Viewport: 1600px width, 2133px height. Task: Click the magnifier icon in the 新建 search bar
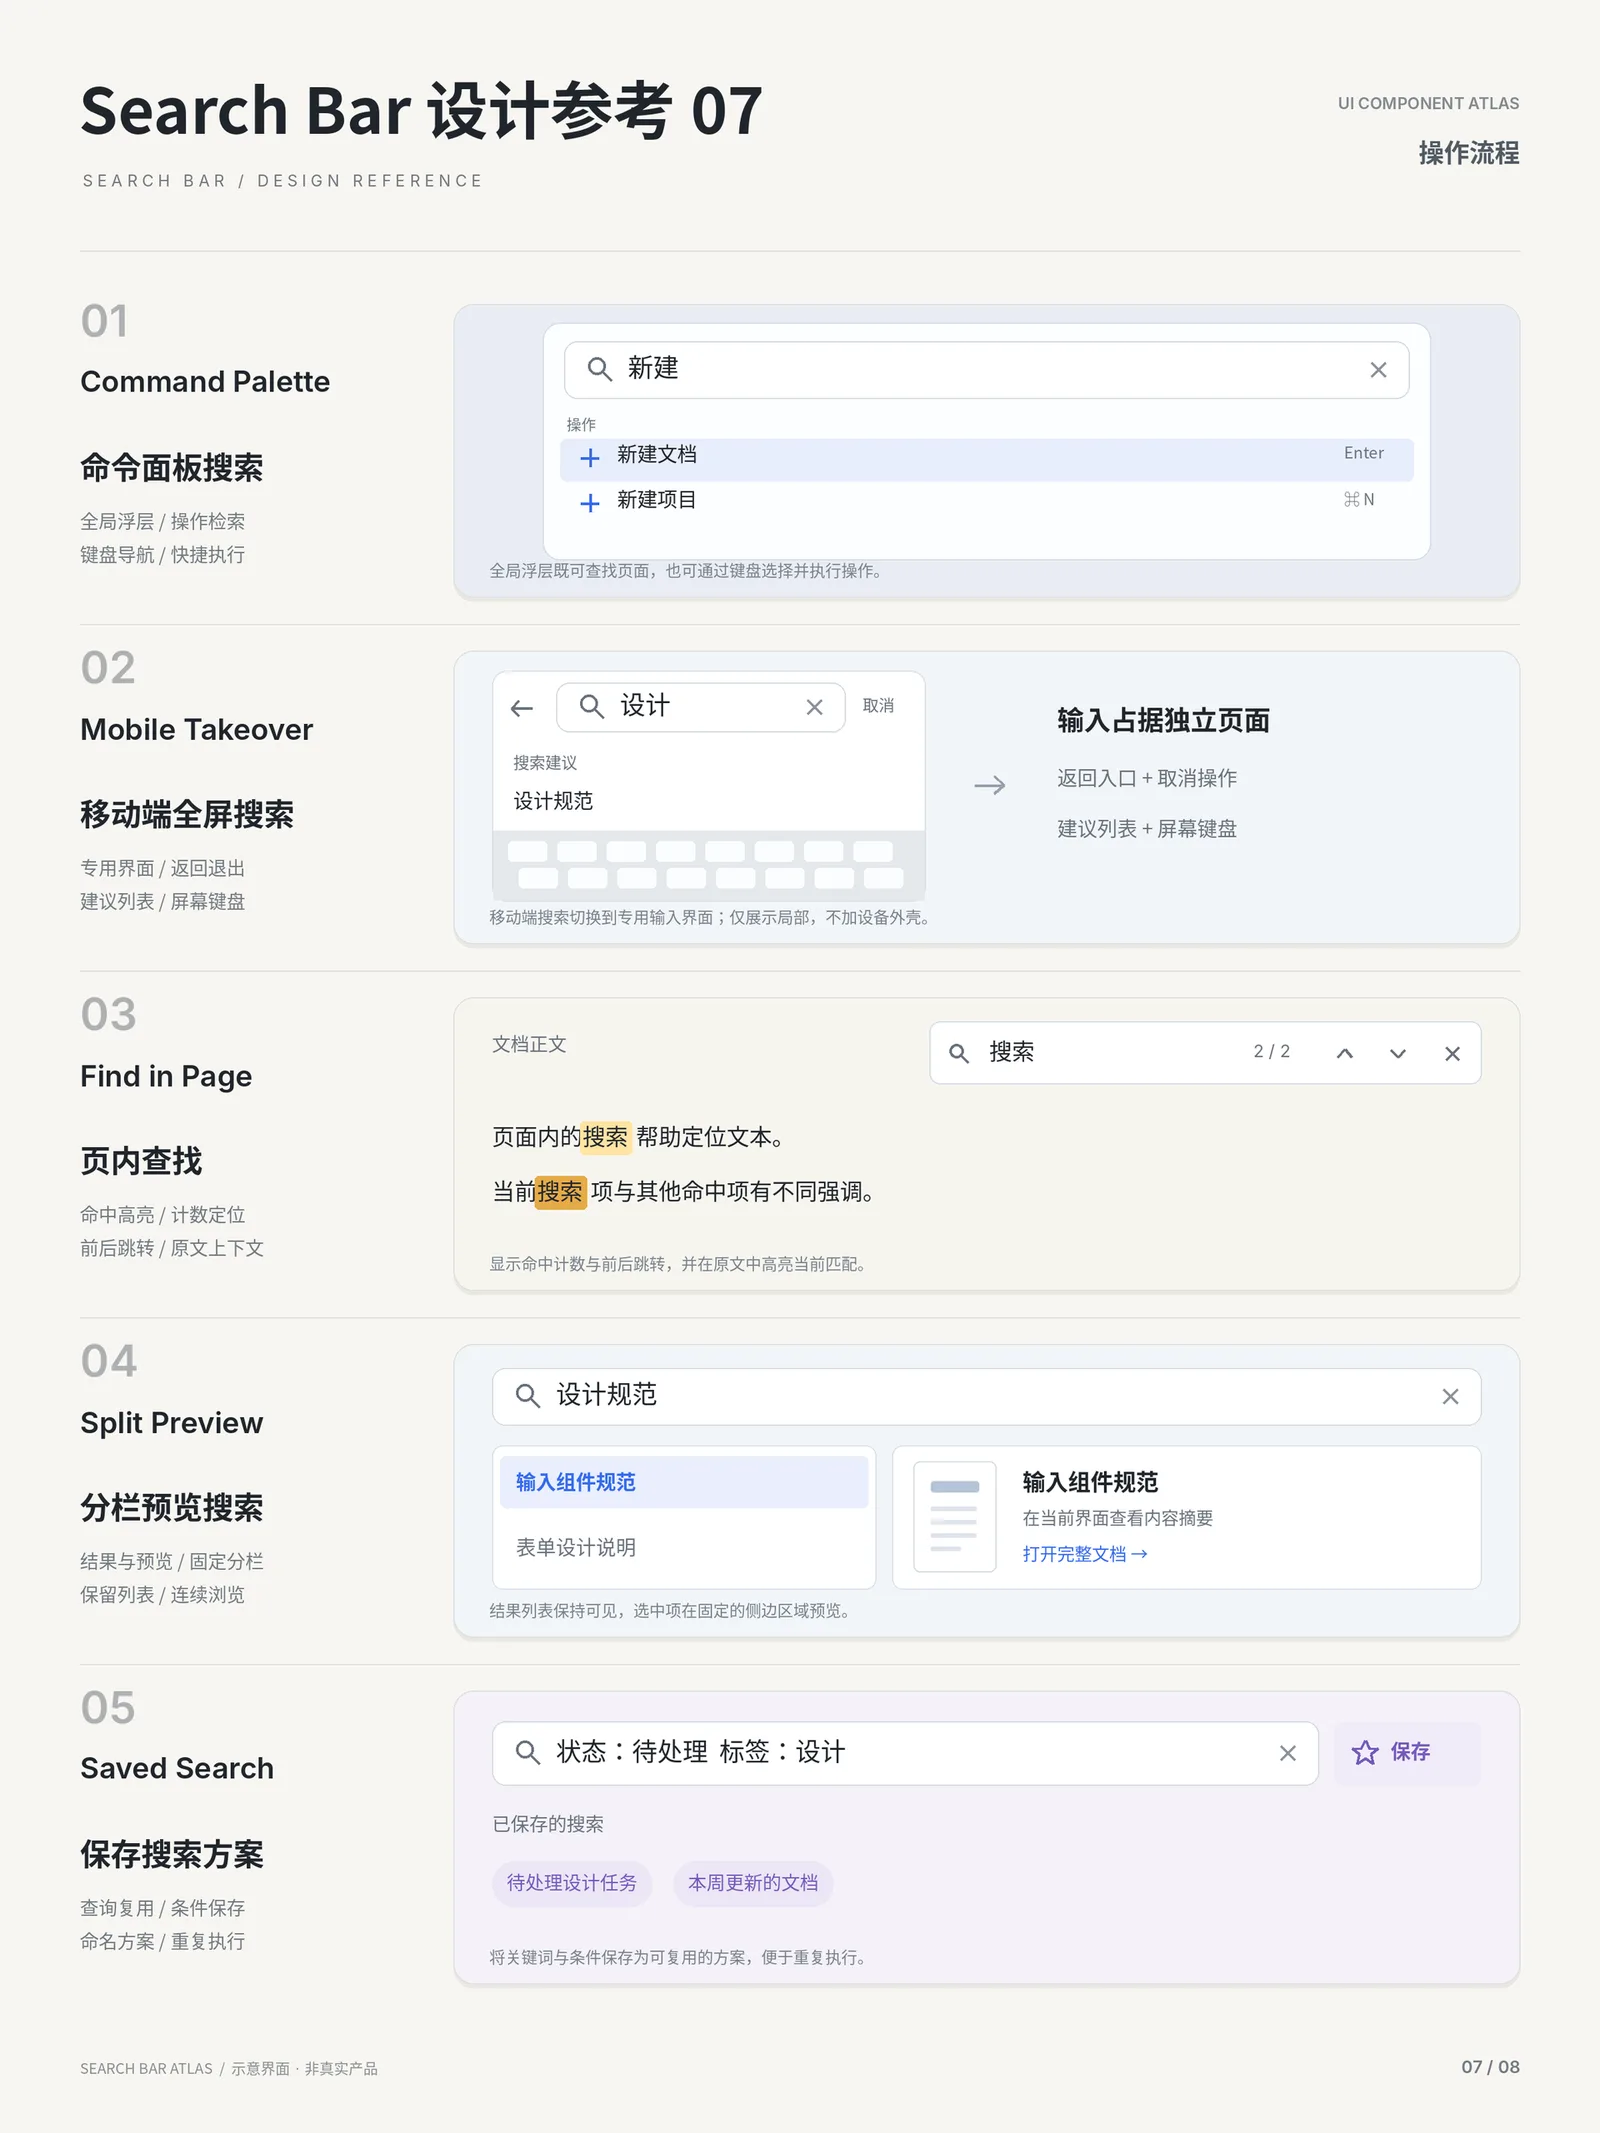point(599,370)
